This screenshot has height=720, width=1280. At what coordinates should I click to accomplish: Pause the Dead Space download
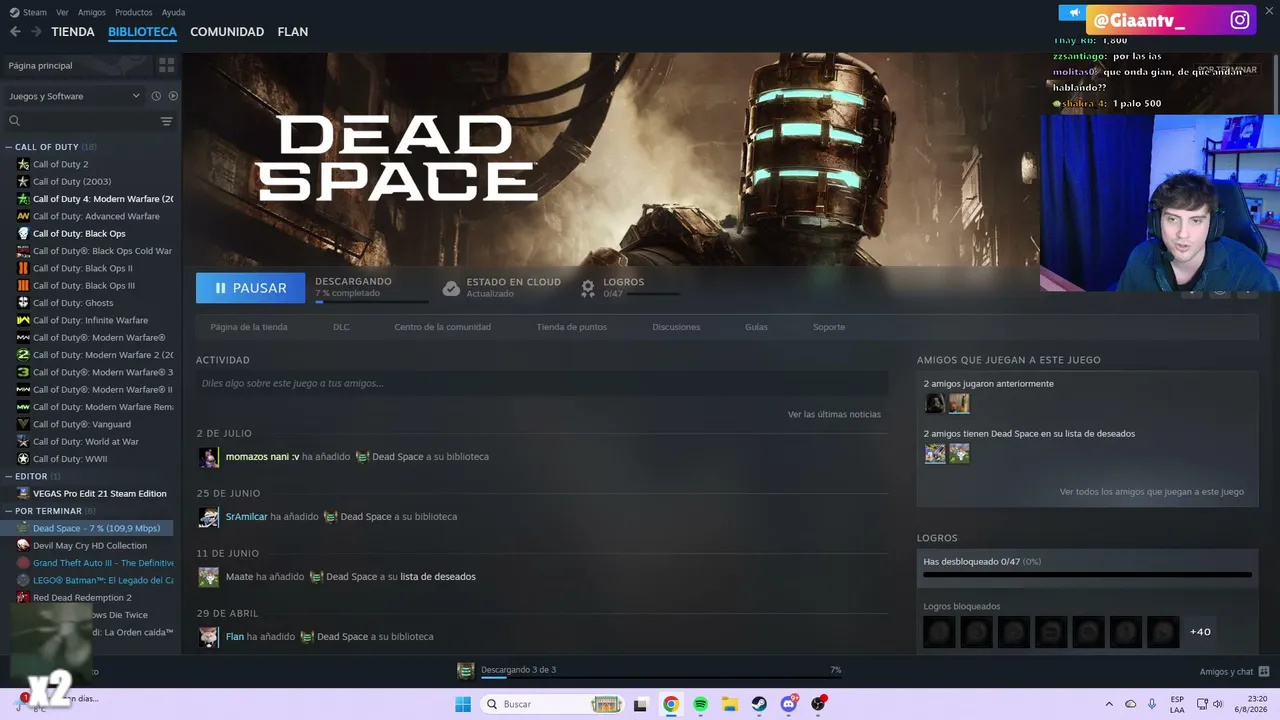pyautogui.click(x=250, y=288)
